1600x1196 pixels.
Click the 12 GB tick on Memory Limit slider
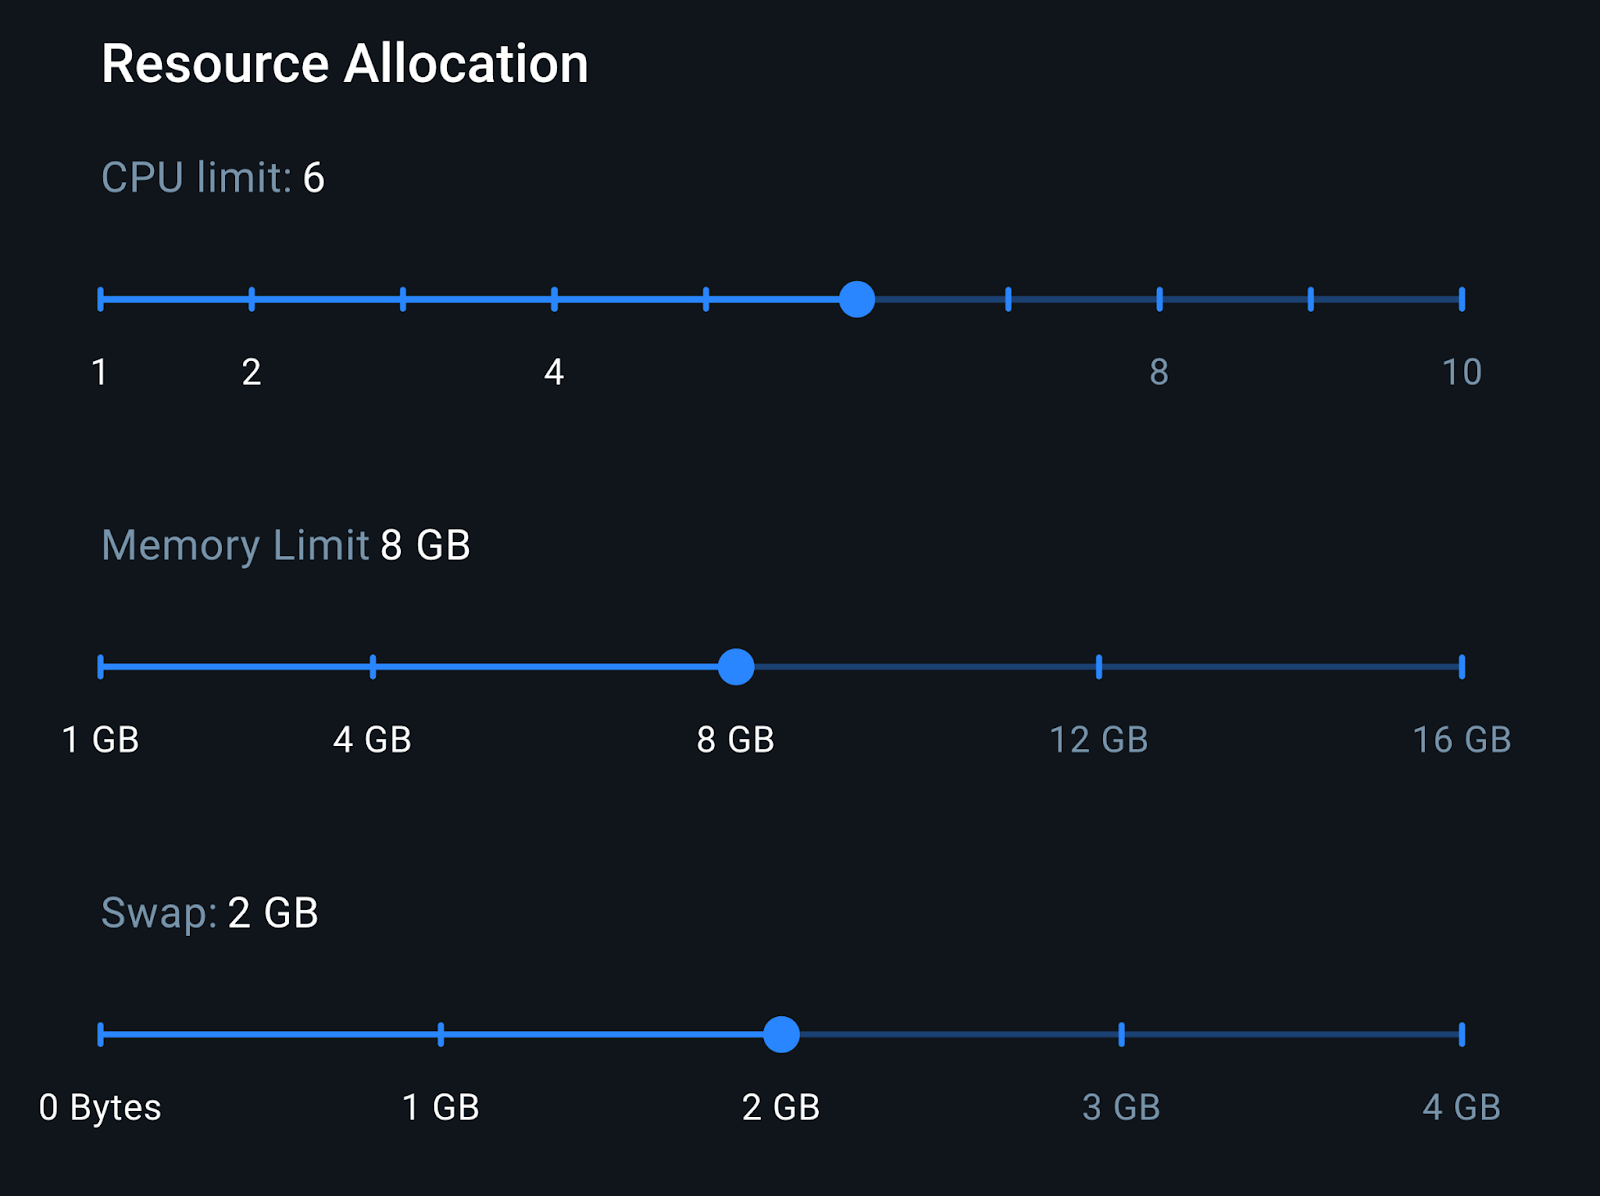coord(1098,665)
